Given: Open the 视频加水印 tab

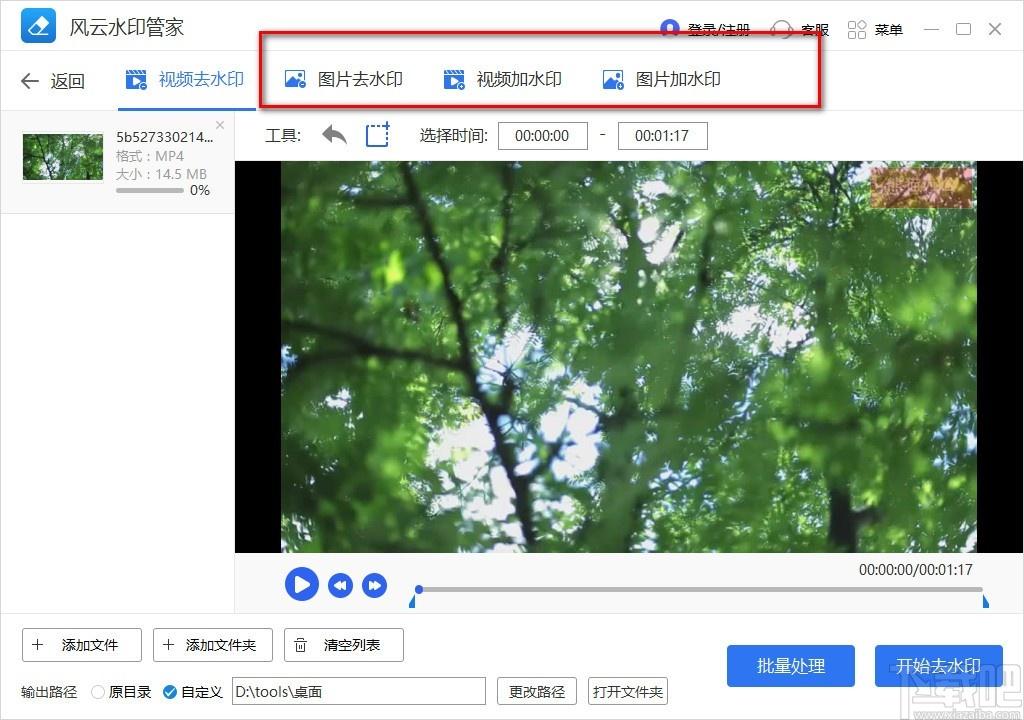Looking at the screenshot, I should click(x=503, y=80).
